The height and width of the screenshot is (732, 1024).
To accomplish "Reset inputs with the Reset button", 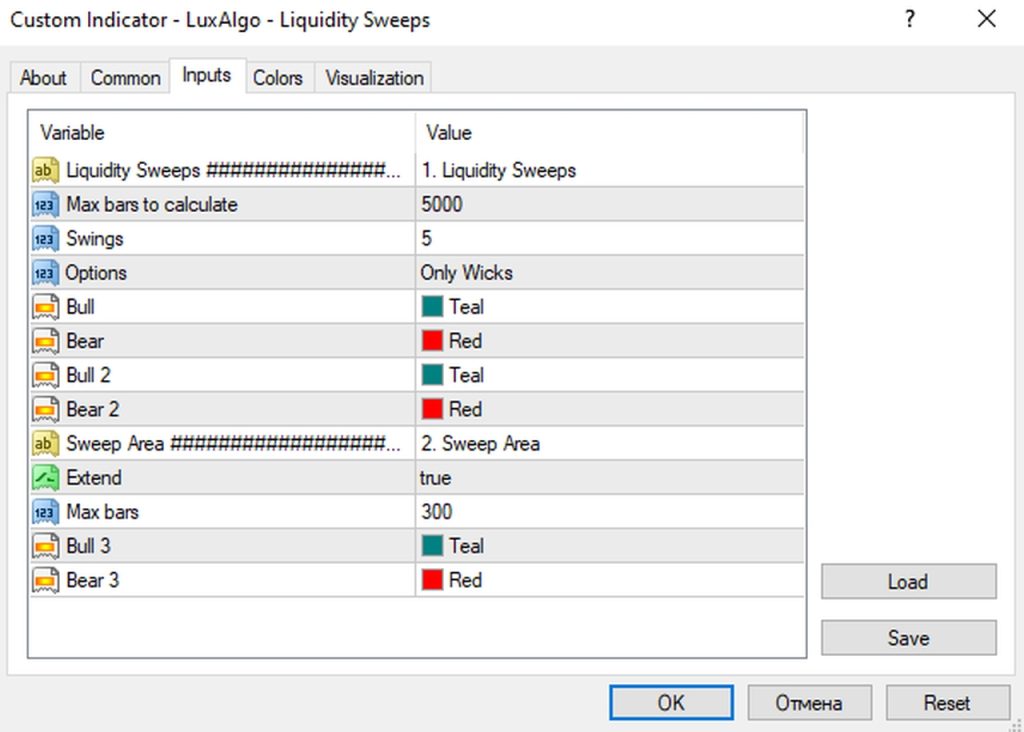I will click(x=947, y=703).
